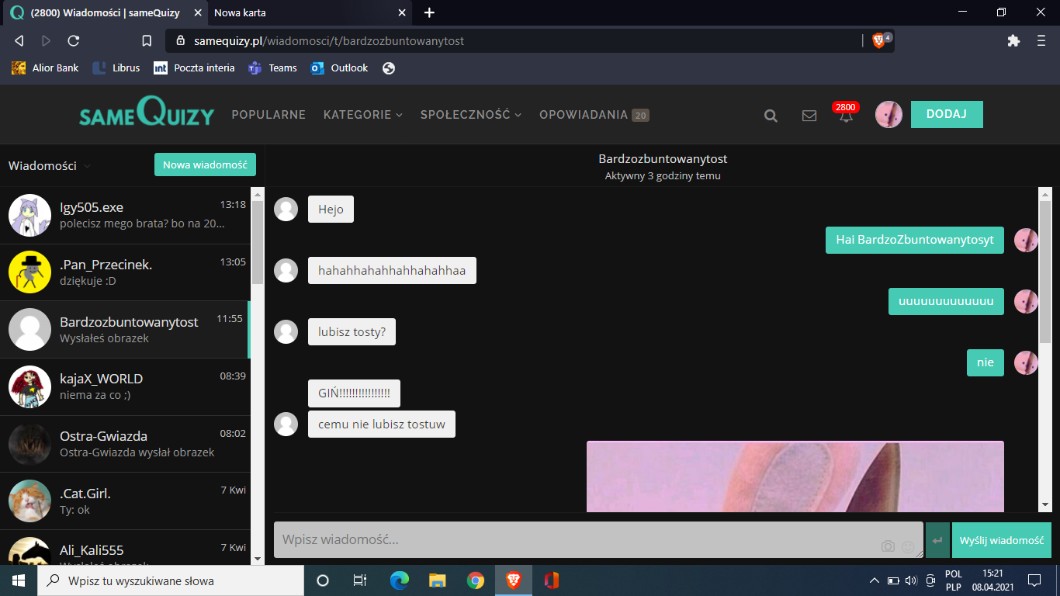The height and width of the screenshot is (596, 1060).
Task: Reload the page with refresh icon
Action: coord(73,41)
